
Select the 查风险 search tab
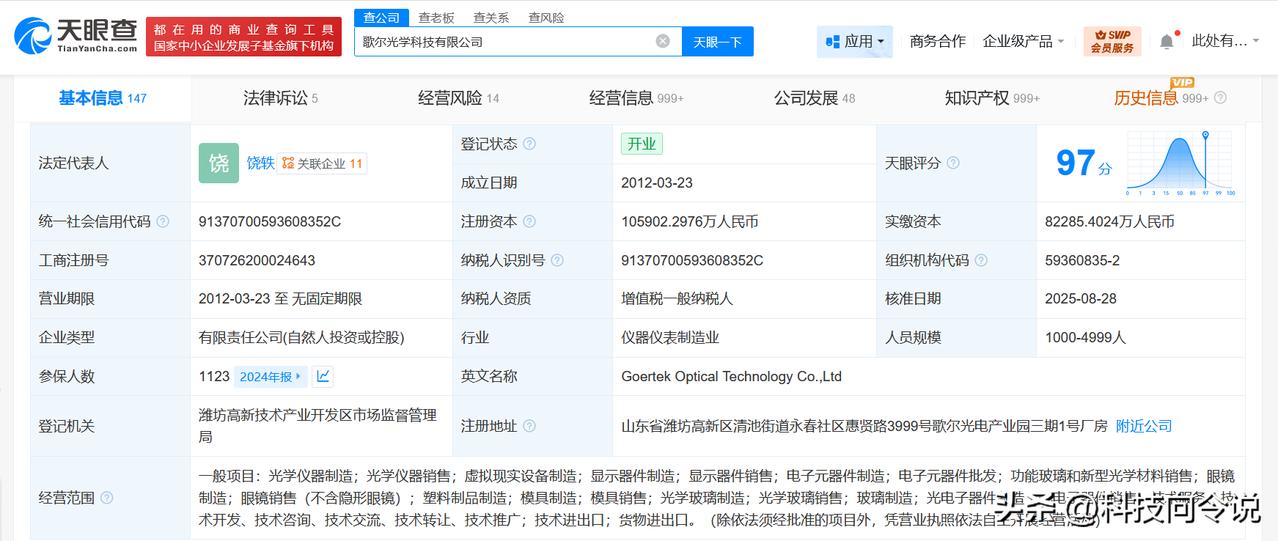(x=546, y=17)
